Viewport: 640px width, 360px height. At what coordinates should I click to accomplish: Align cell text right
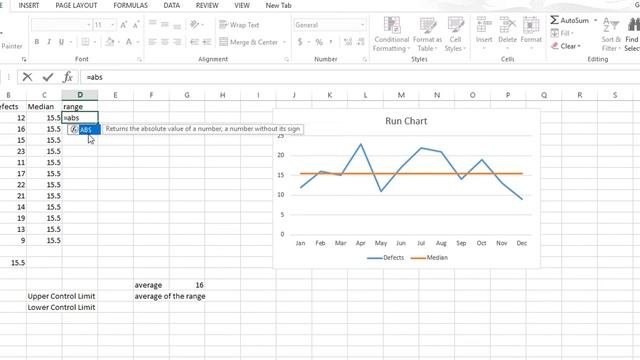coord(177,42)
